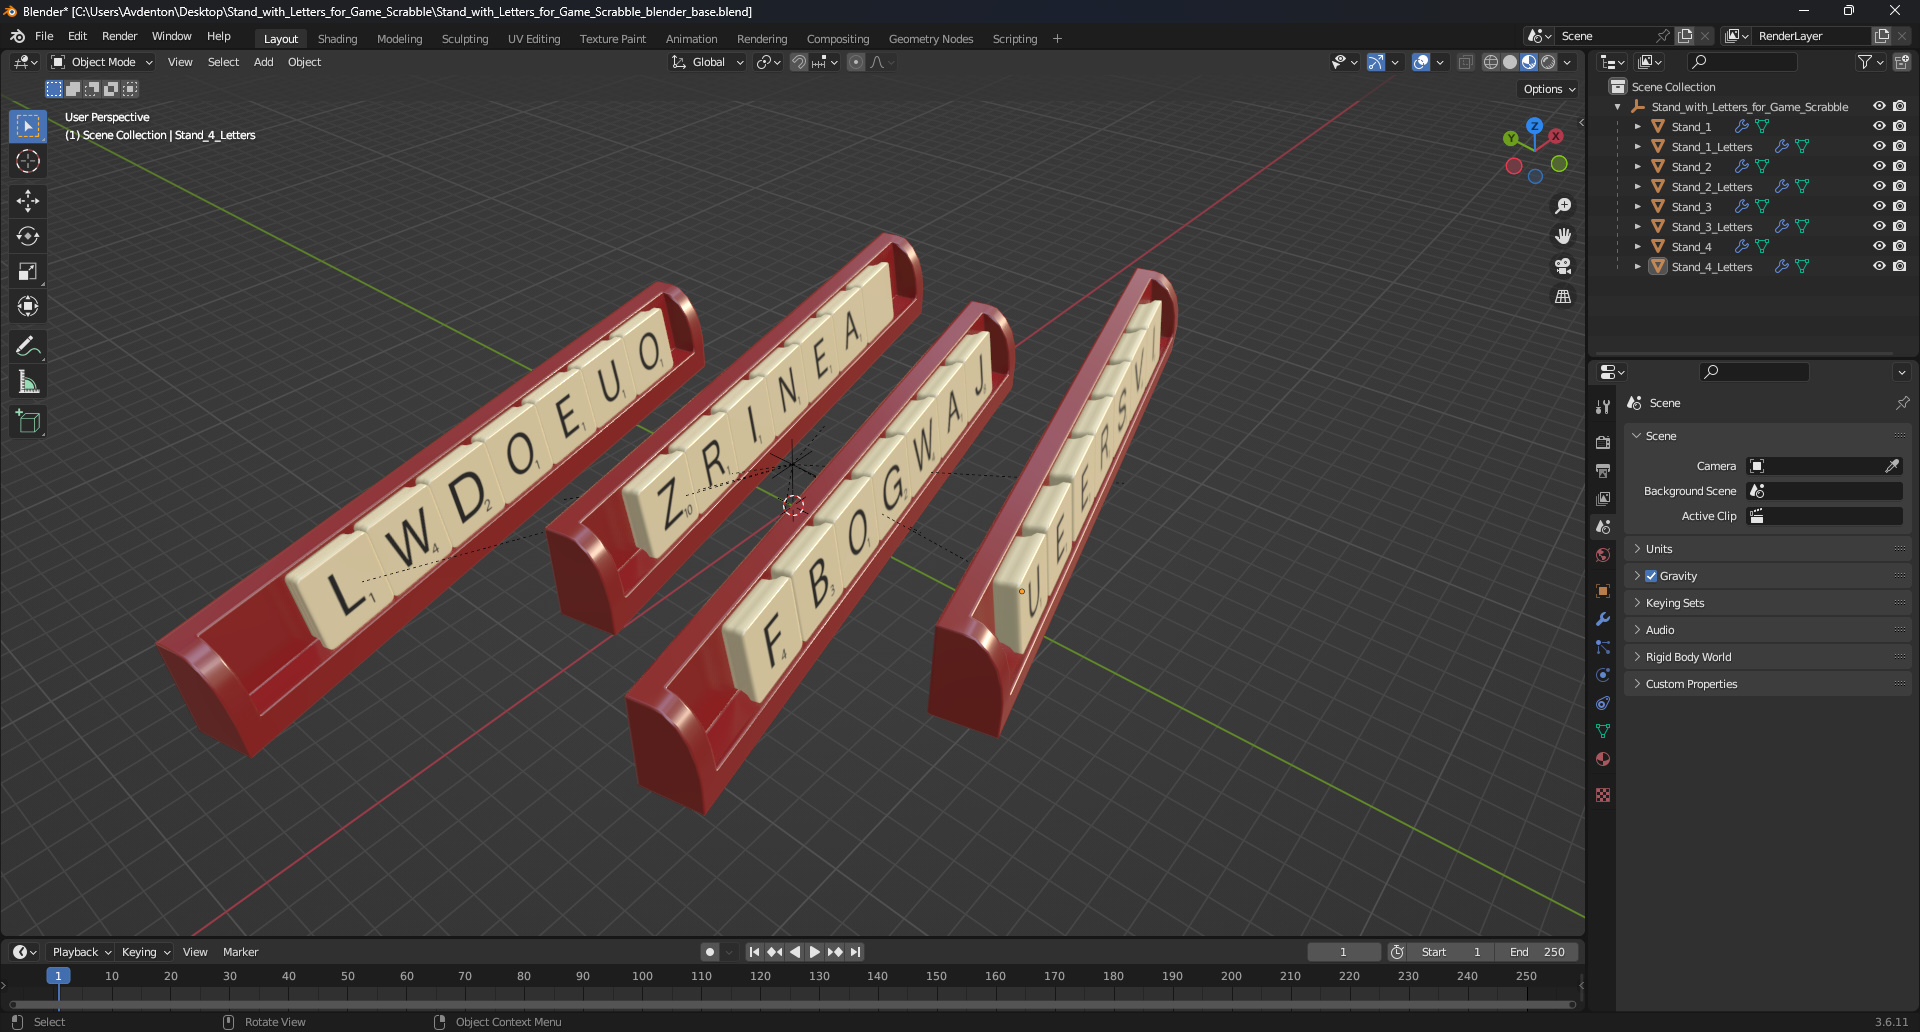Toggle the Gravity checkbox
Image resolution: width=1920 pixels, height=1032 pixels.
coord(1651,576)
